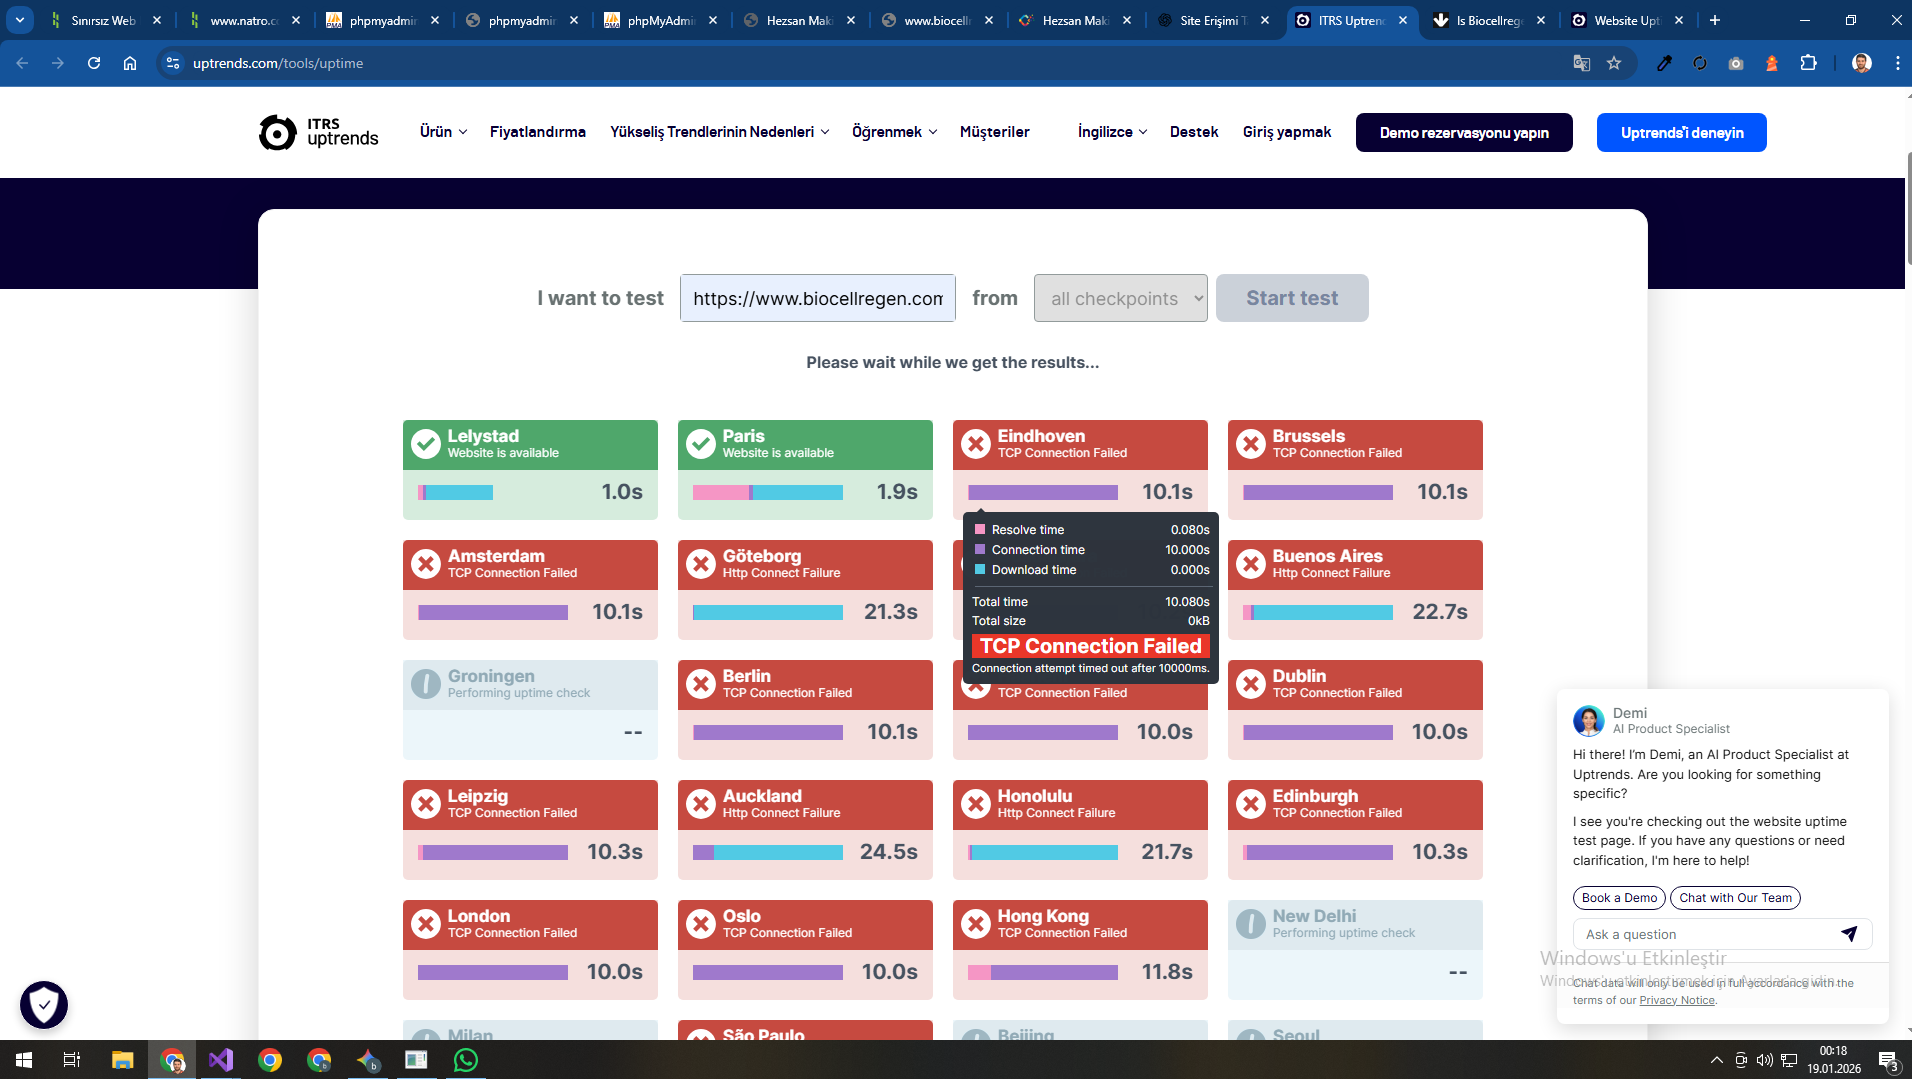Open the Chrome three-dot menu
The image size is (1912, 1079).
coord(1897,63)
